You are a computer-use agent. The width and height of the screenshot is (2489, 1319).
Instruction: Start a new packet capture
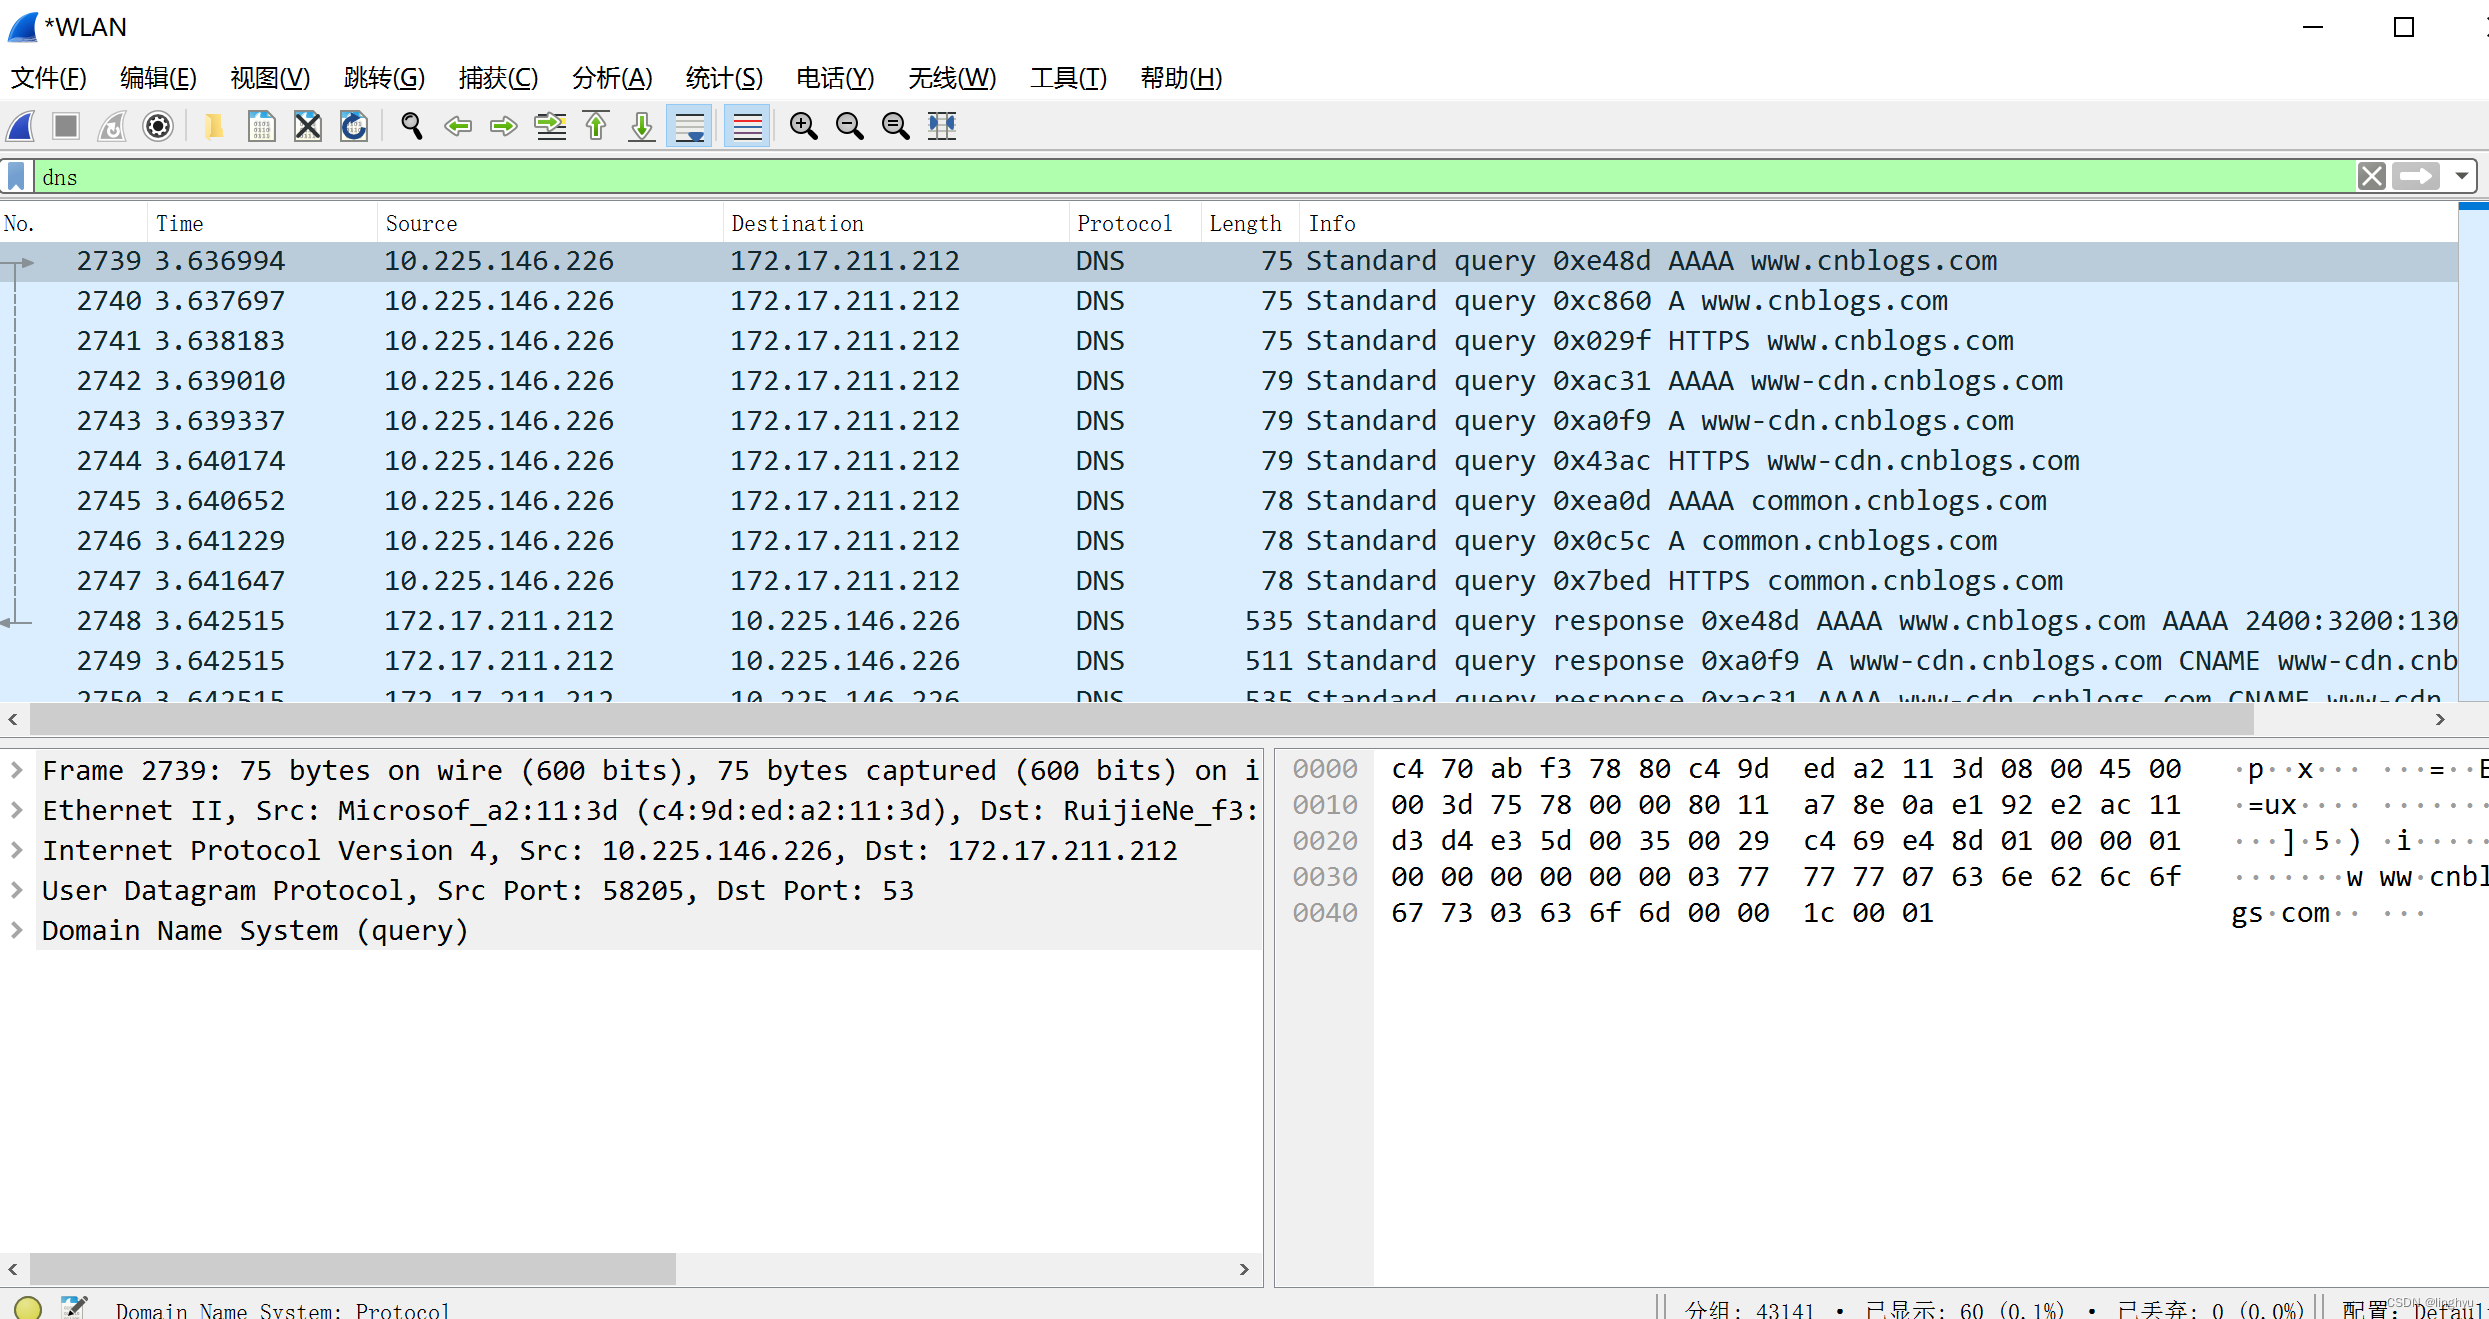pos(21,126)
